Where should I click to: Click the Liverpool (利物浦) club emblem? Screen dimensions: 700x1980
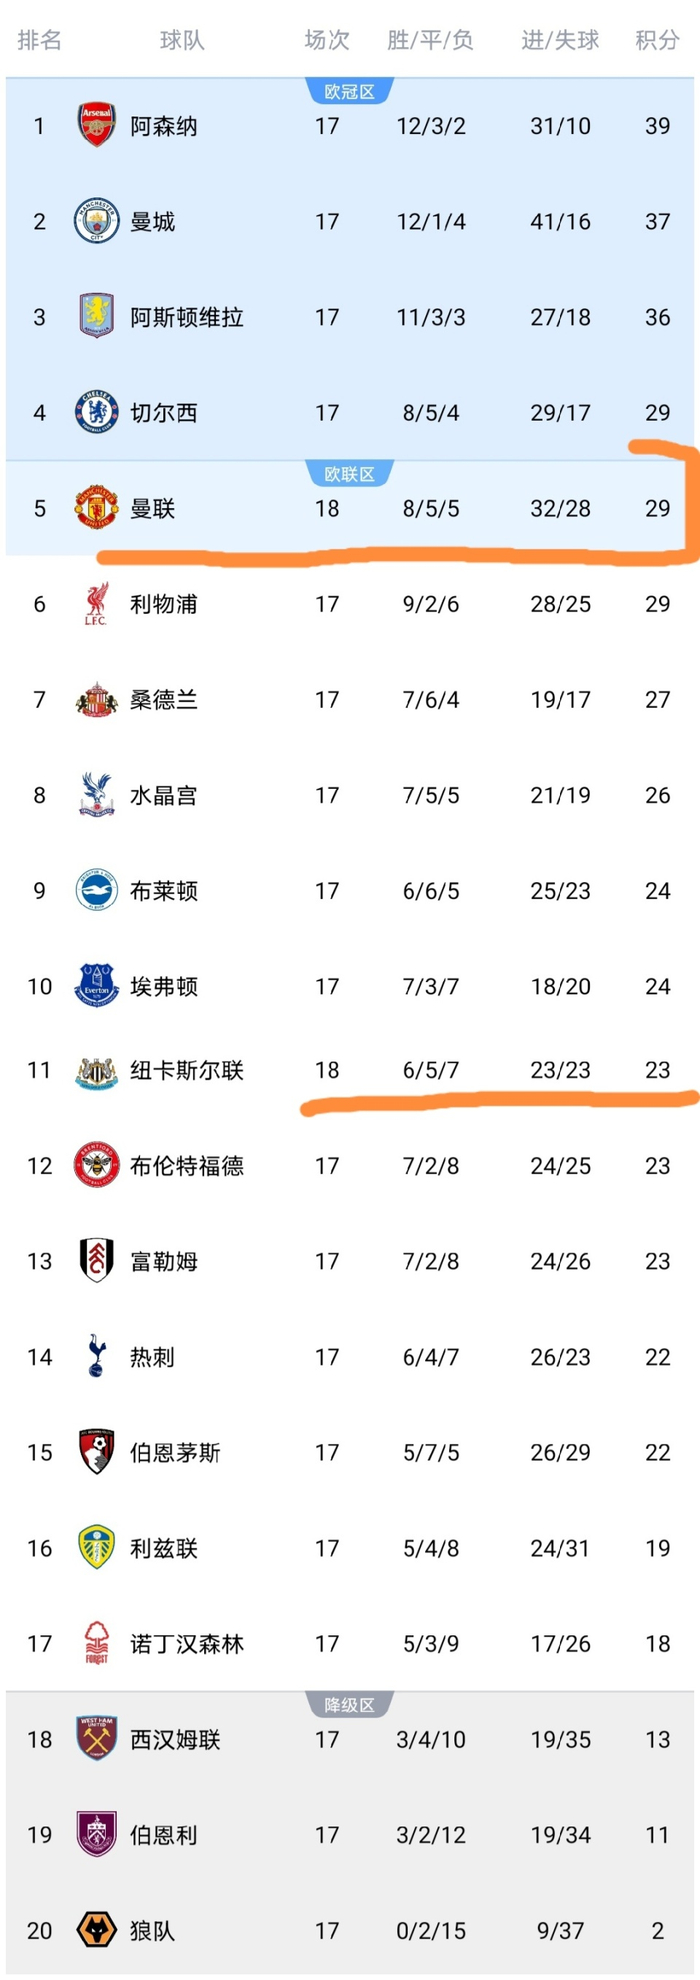[x=96, y=604]
